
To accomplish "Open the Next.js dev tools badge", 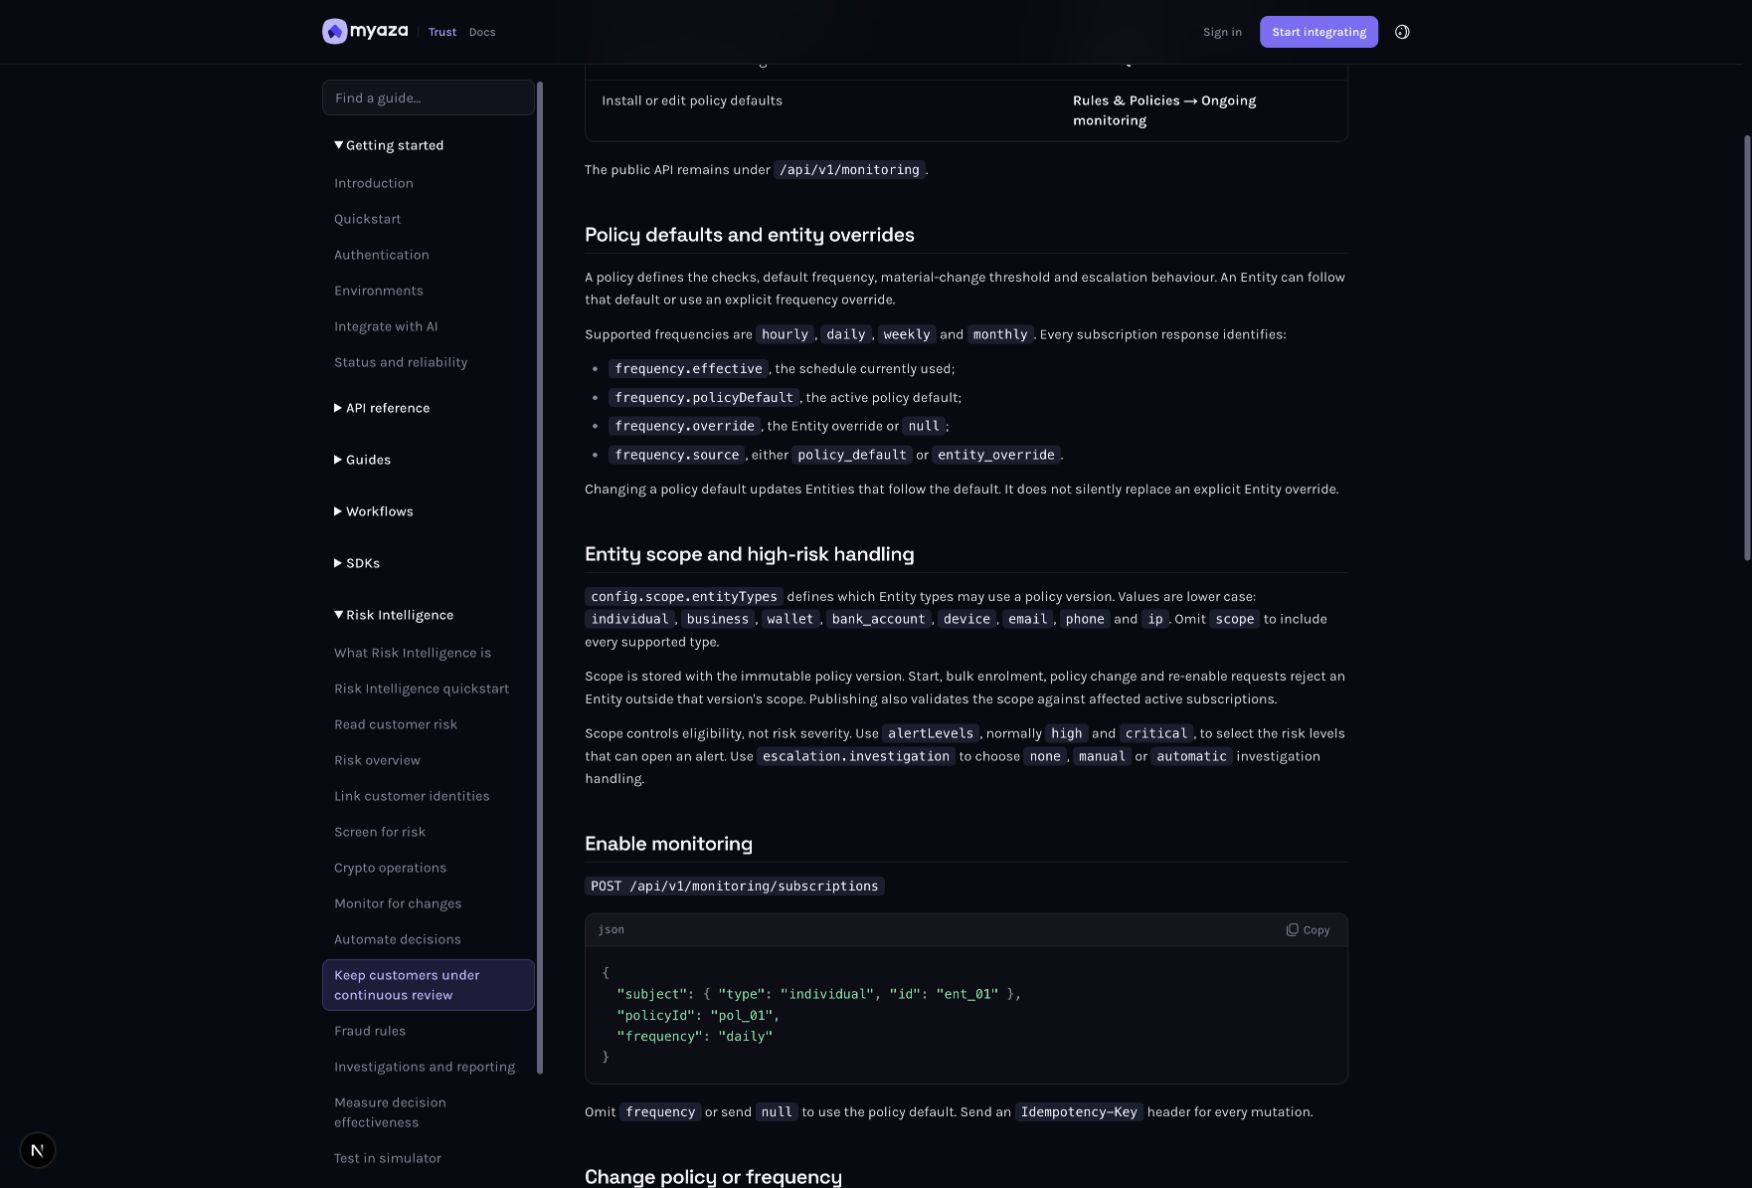I will coord(37,1150).
